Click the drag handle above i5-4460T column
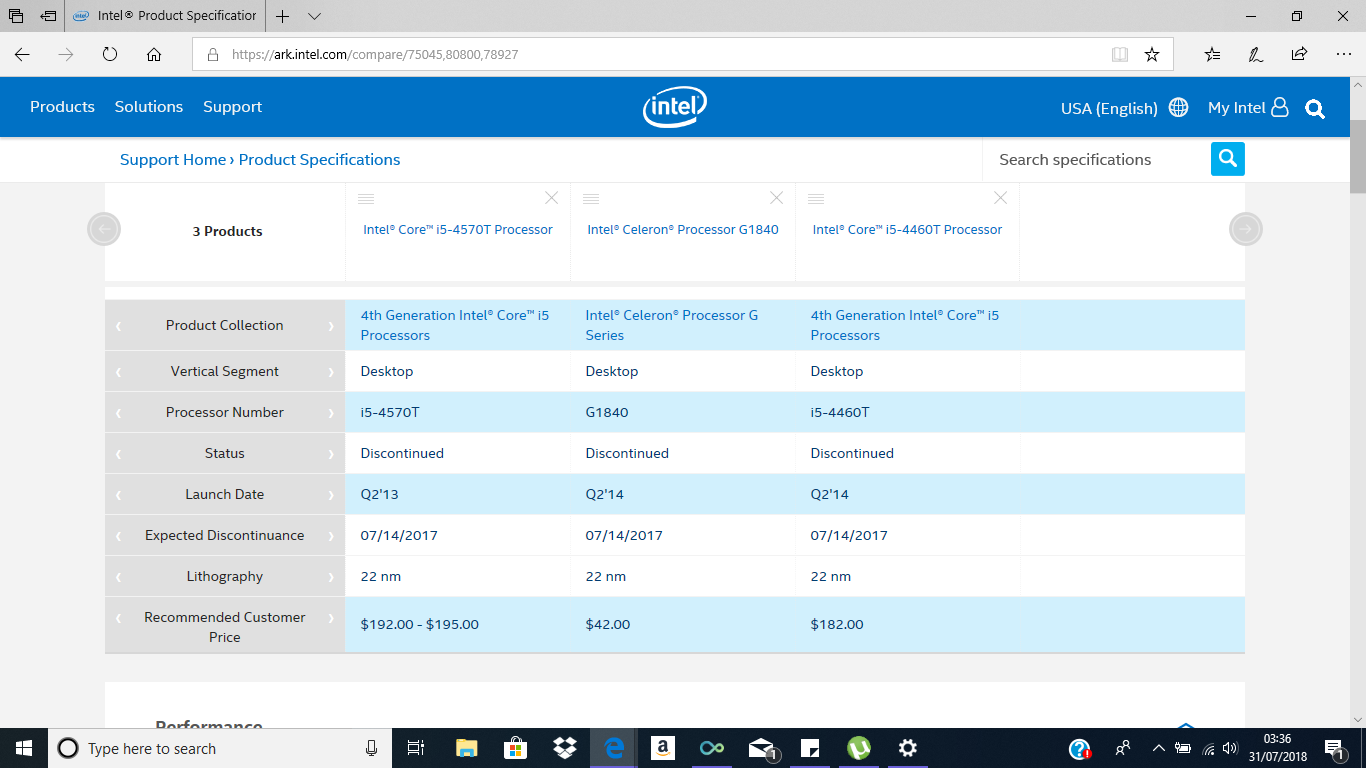This screenshot has height=768, width=1366. (x=816, y=199)
